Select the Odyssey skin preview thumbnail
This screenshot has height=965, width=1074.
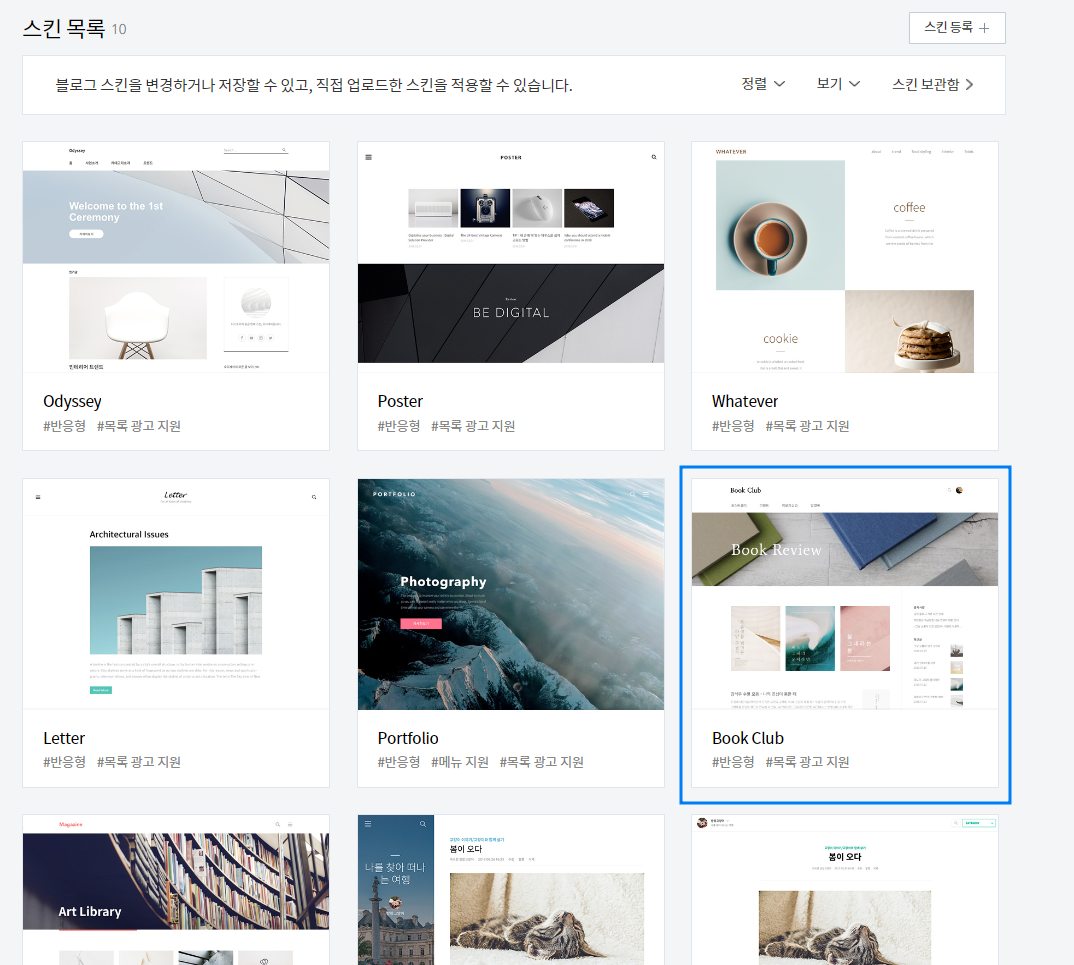pyautogui.click(x=176, y=257)
